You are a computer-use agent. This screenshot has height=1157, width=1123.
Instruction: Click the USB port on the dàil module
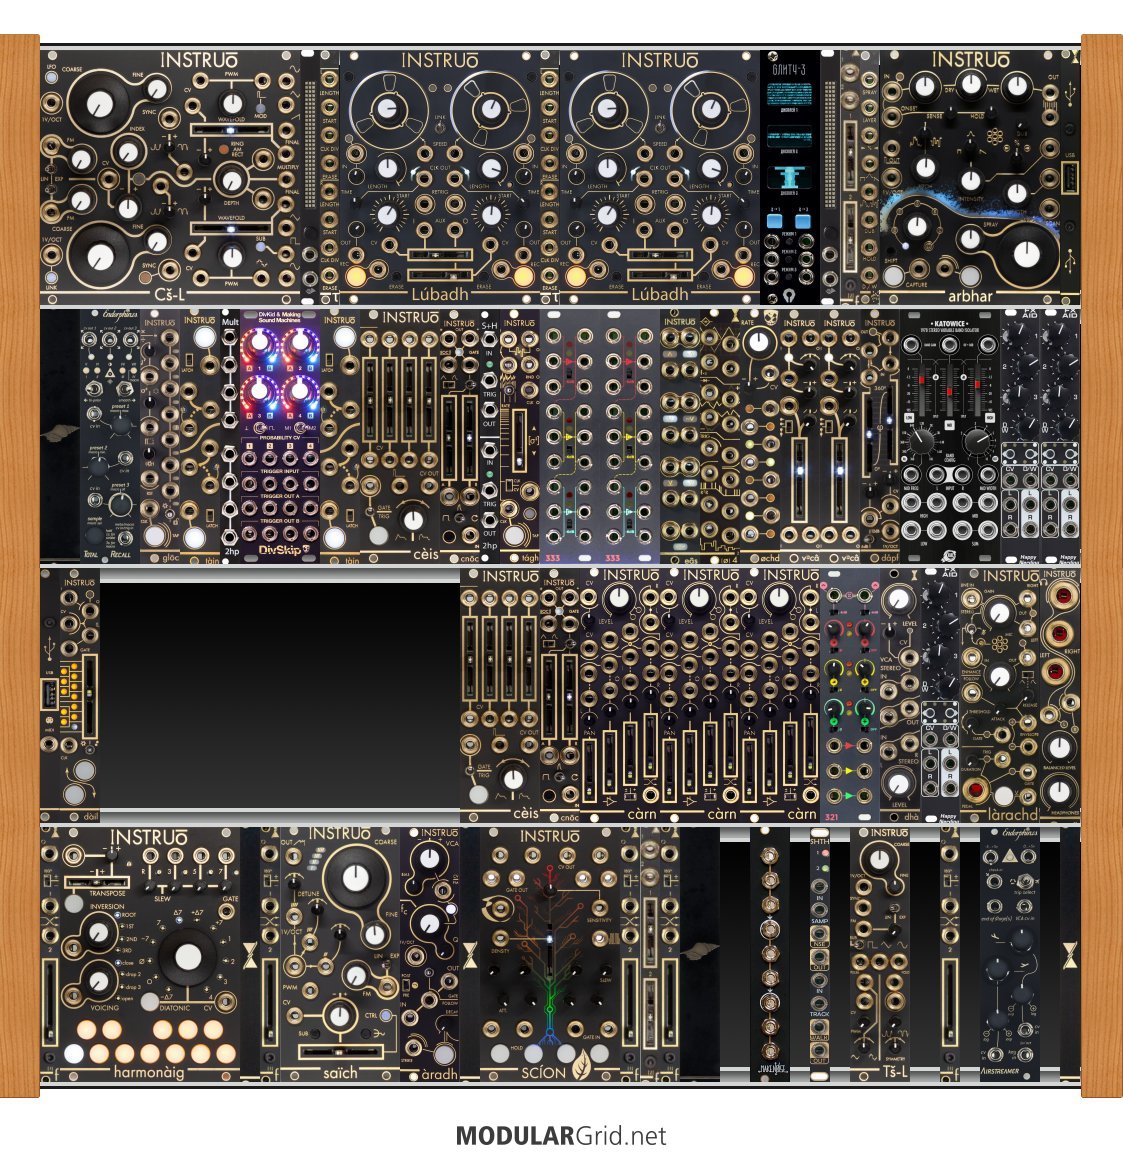[x=50, y=694]
